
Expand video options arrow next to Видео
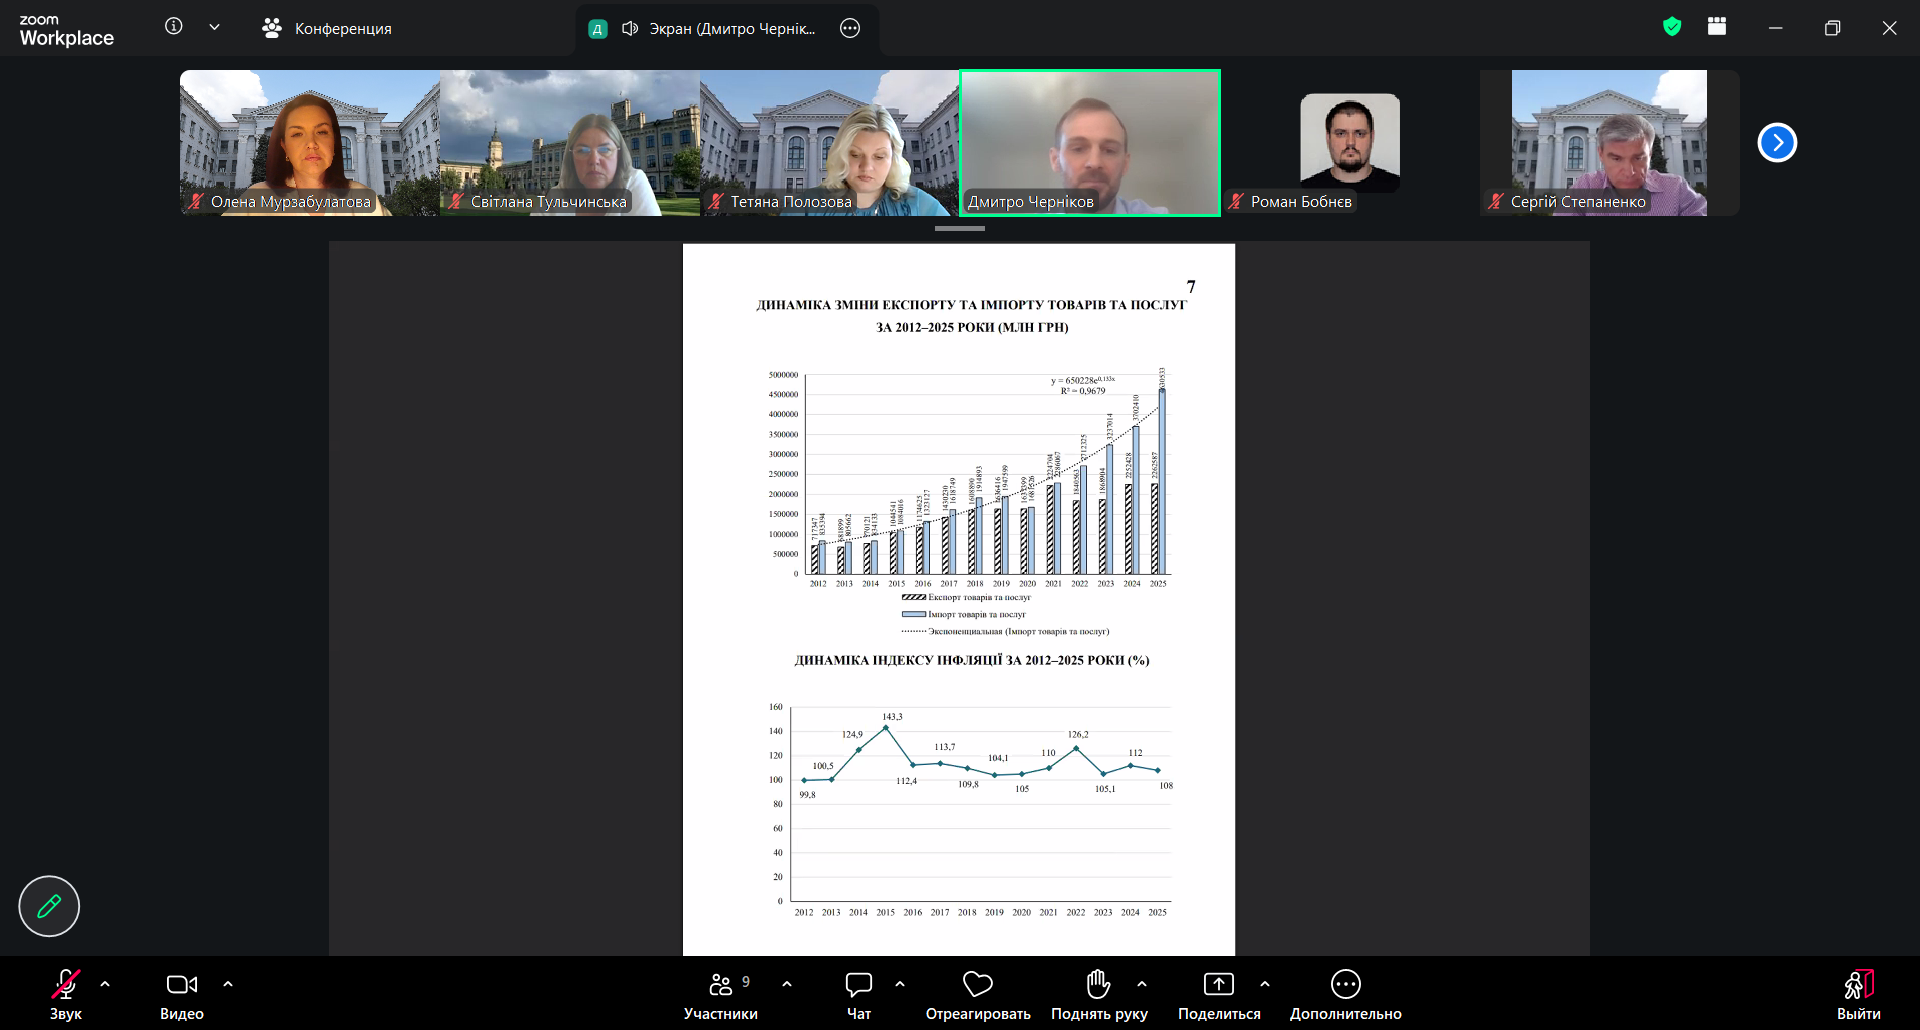pos(228,984)
